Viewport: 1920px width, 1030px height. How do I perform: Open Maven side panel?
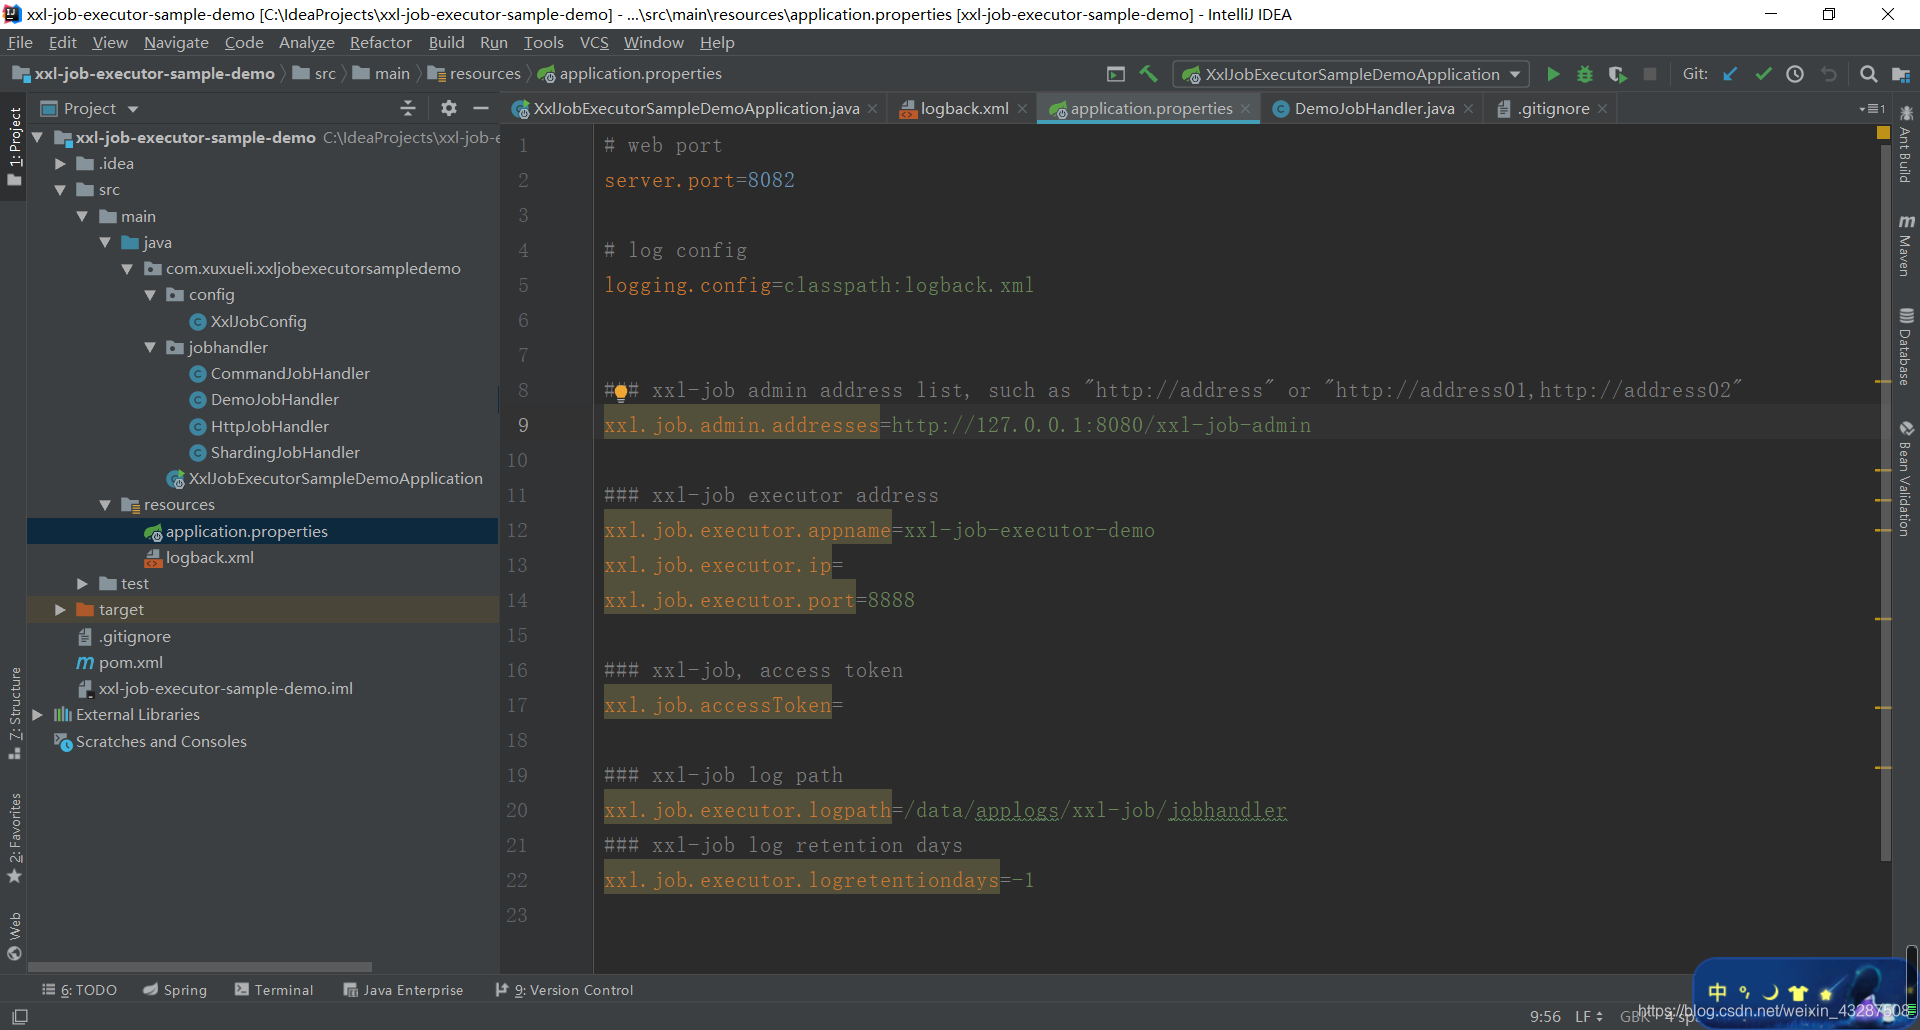coord(1906,246)
